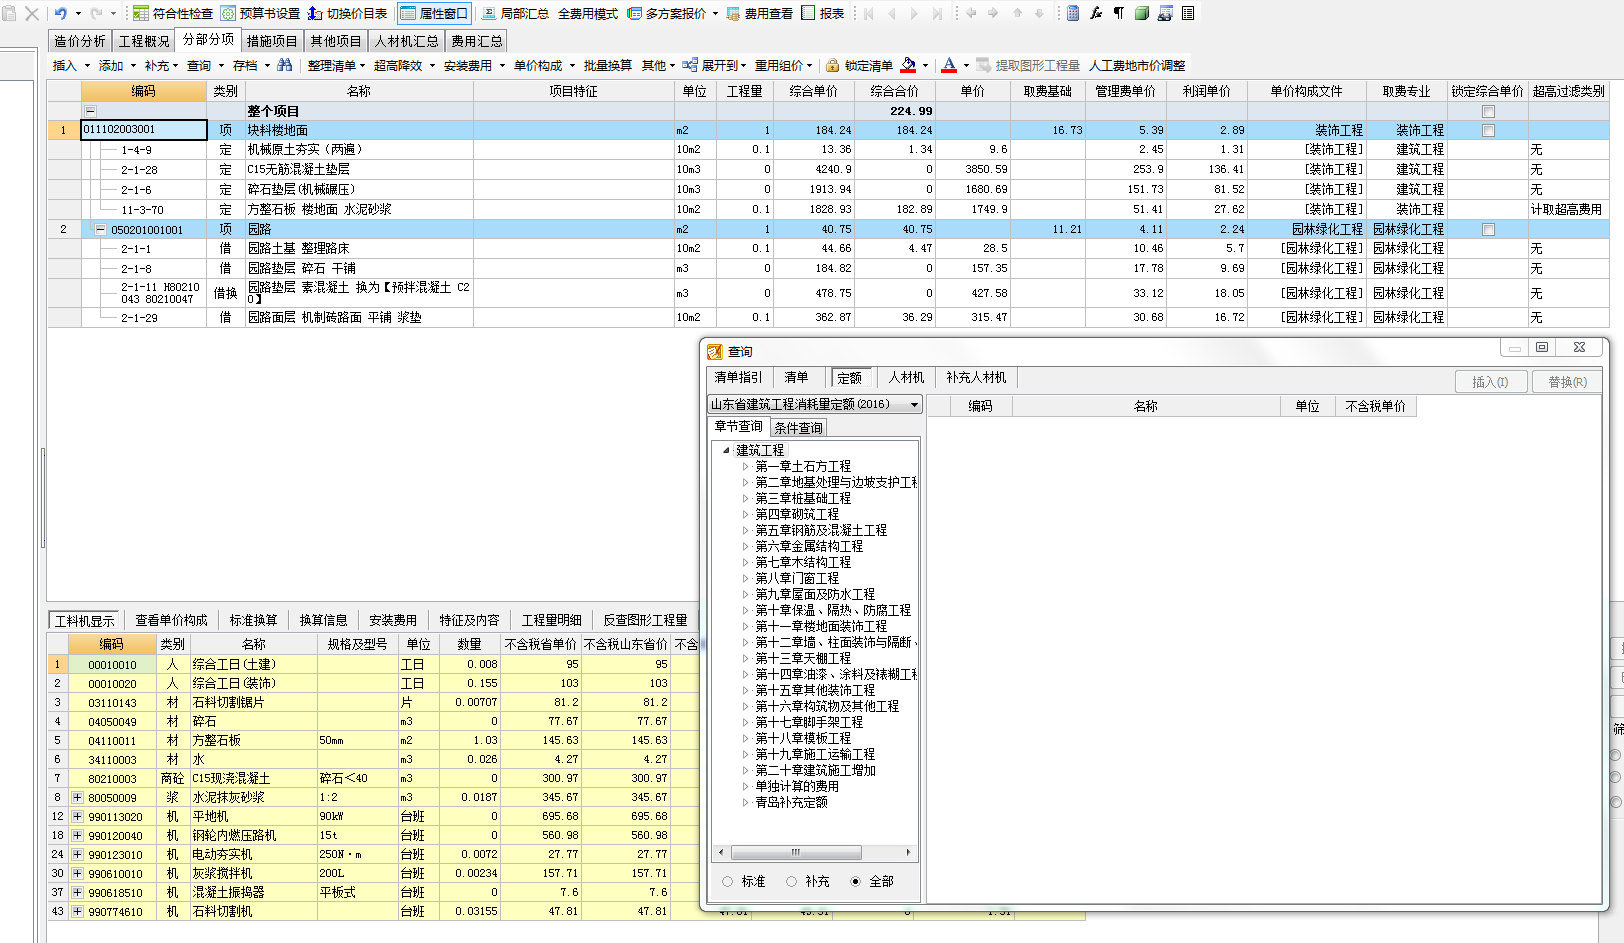Click the binoculars find icon
Screen dimensions: 1624x943
tap(285, 65)
